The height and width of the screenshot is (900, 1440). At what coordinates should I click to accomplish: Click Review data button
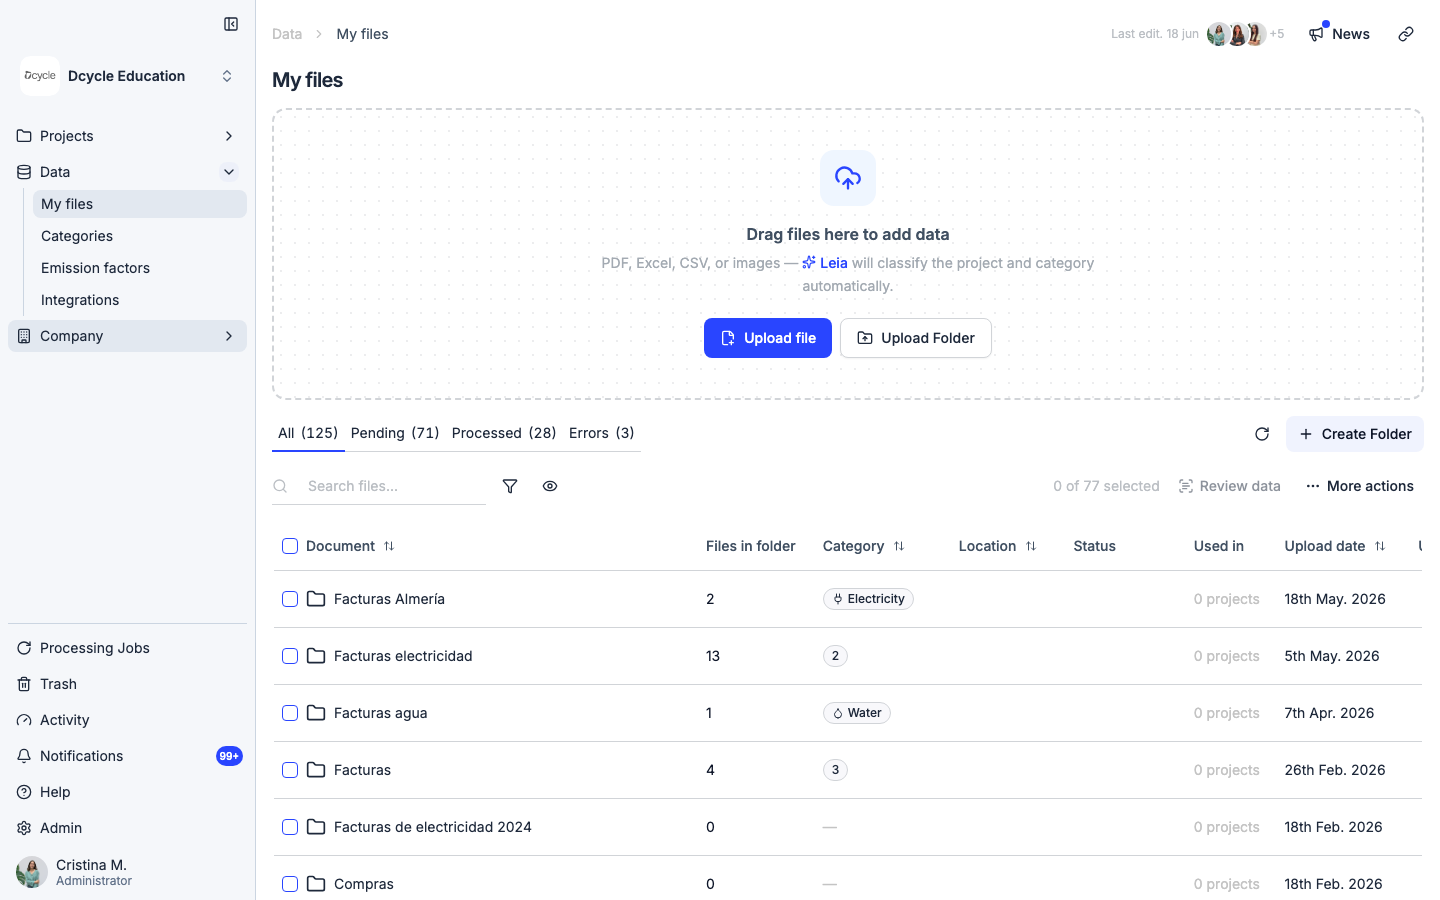(1229, 486)
